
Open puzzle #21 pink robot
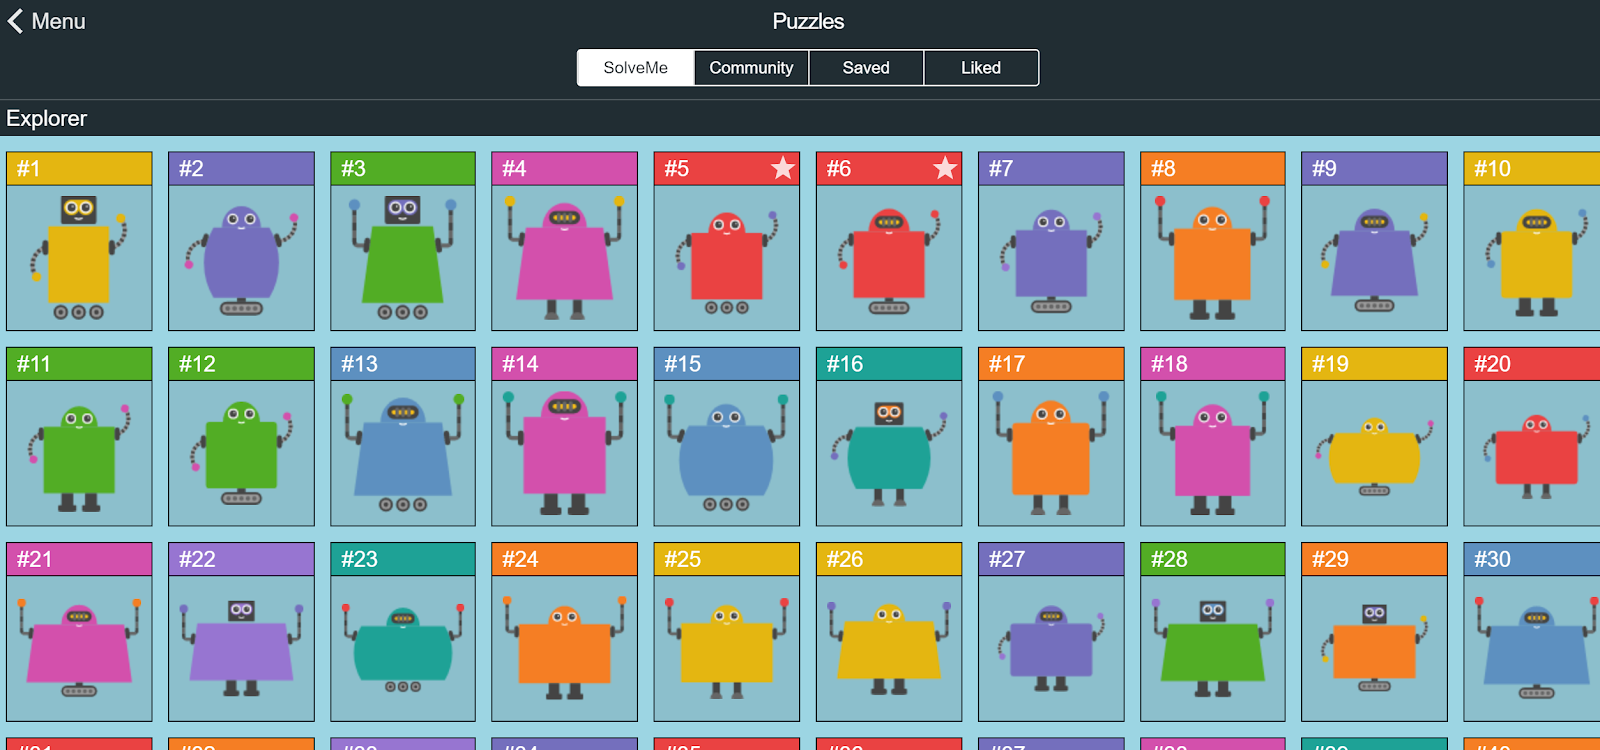coord(79,632)
